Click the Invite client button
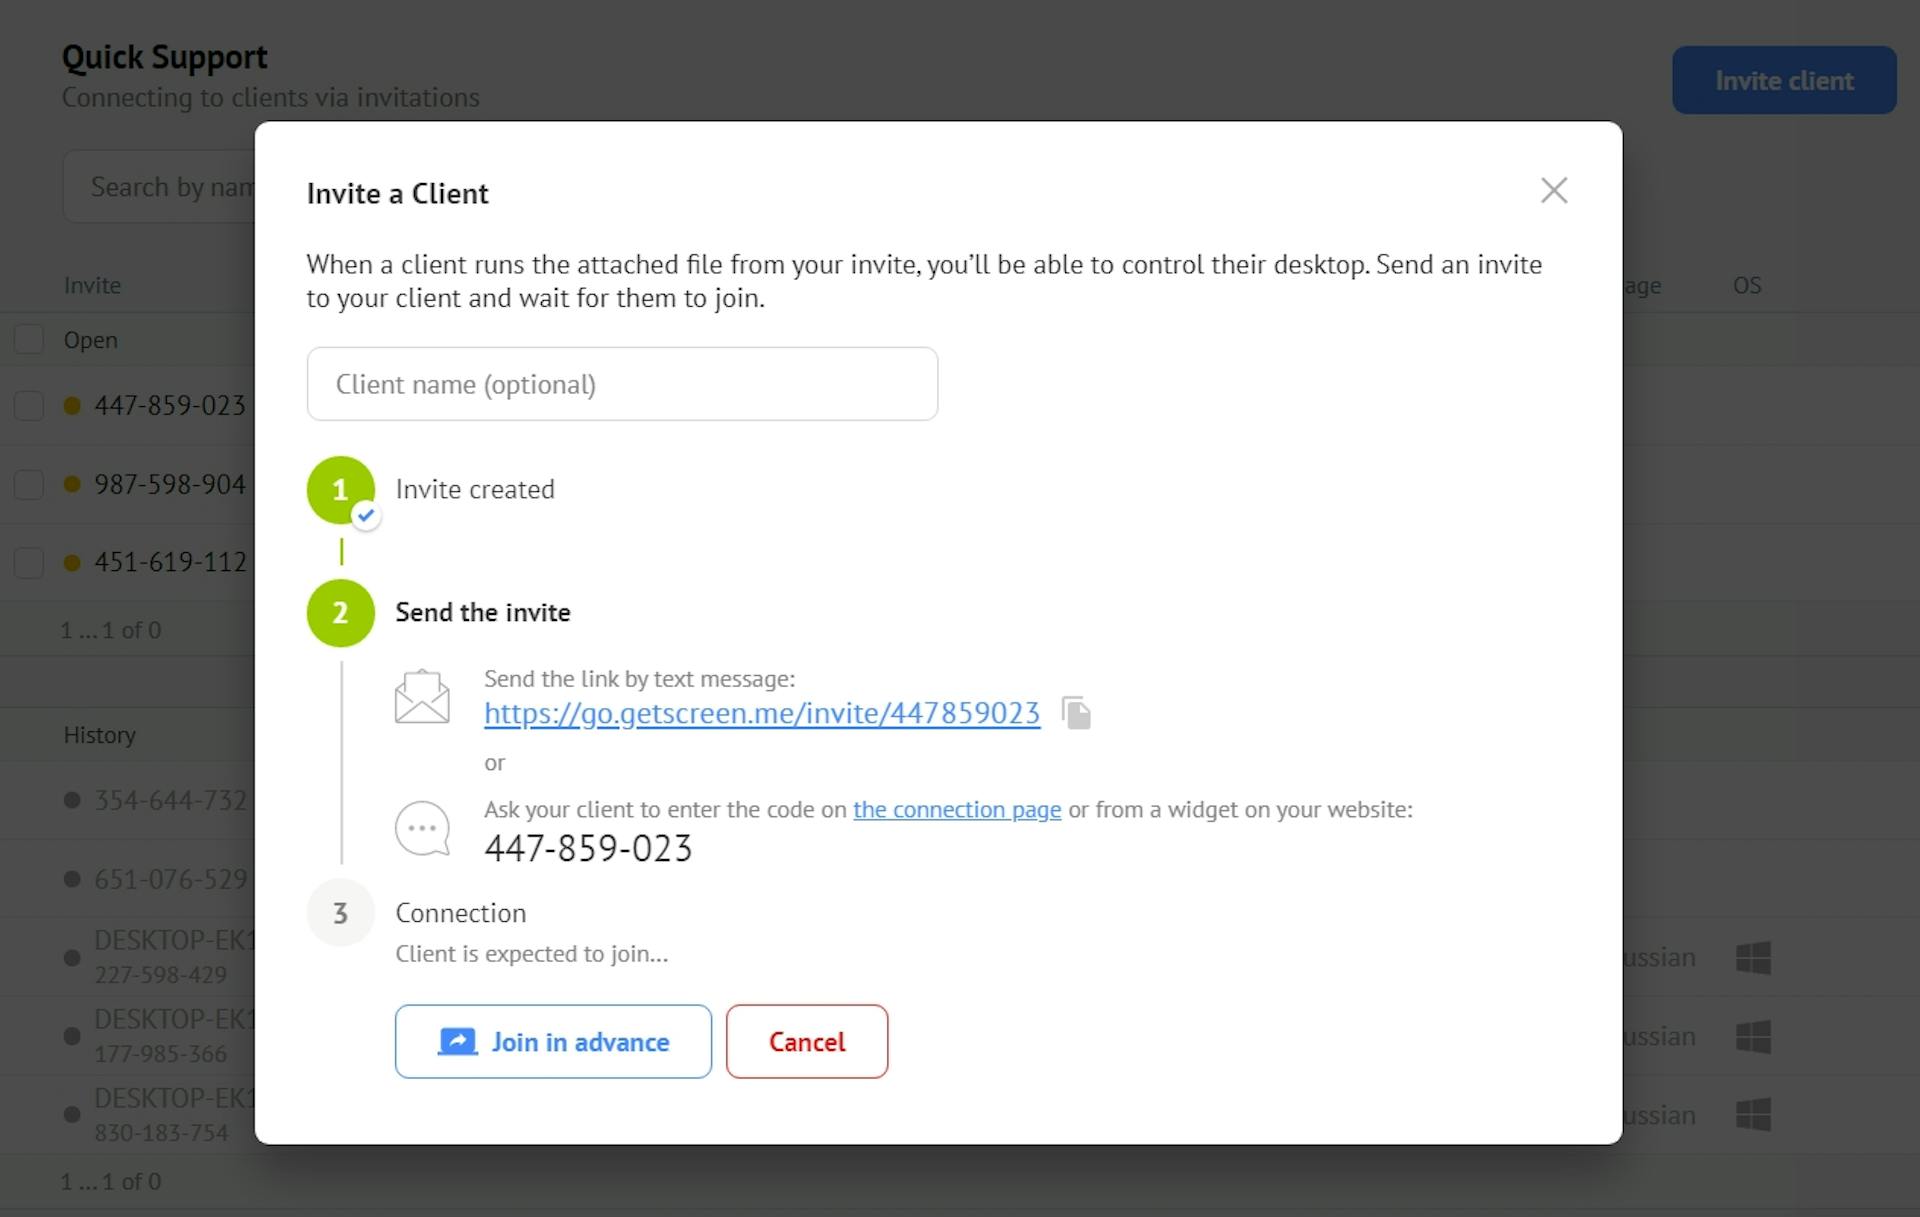The width and height of the screenshot is (1920, 1217). point(1783,80)
